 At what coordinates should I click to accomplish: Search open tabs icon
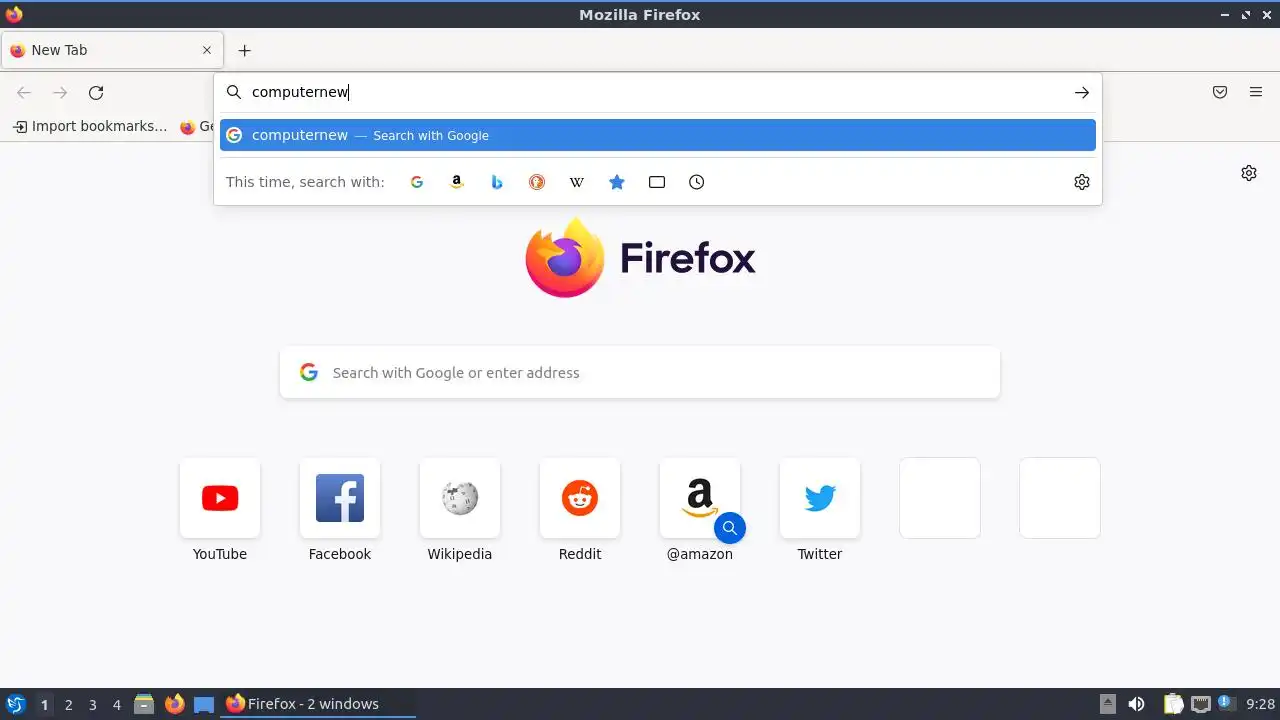657,182
